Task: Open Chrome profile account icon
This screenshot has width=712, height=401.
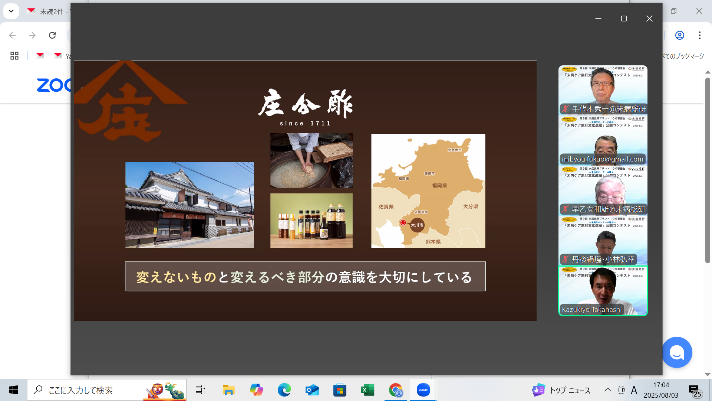Action: click(679, 35)
